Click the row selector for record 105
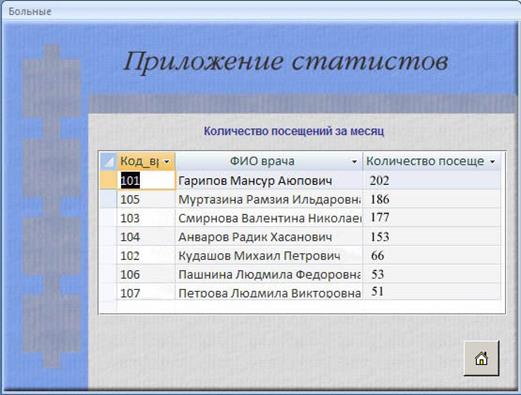The image size is (521, 395). [x=108, y=199]
